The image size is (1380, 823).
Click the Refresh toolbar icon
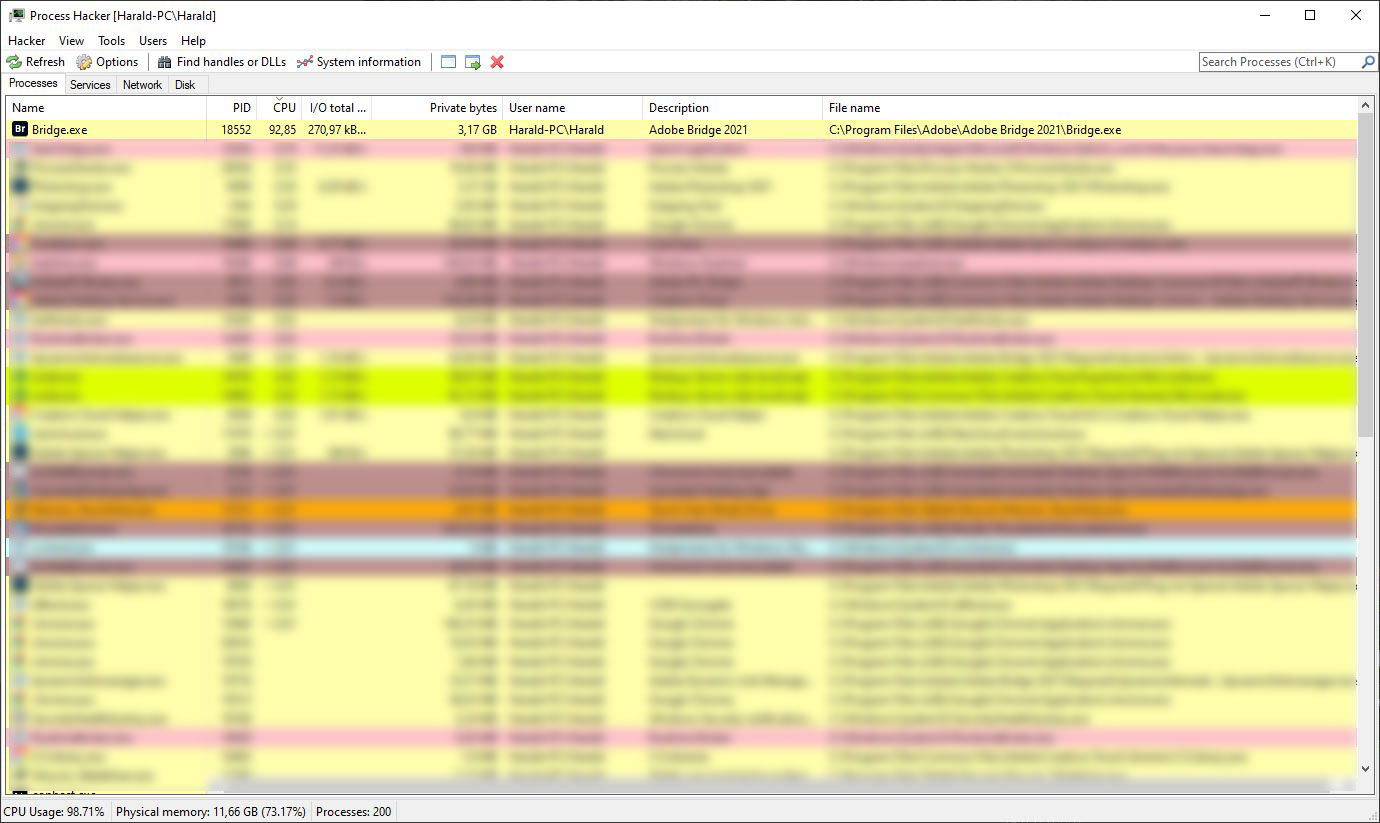pyautogui.click(x=14, y=62)
